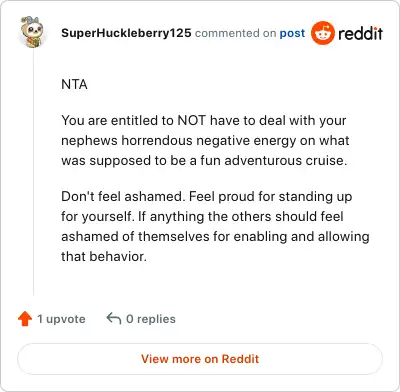Select the "1 upvote" count label
The width and height of the screenshot is (400, 392).
[61, 319]
